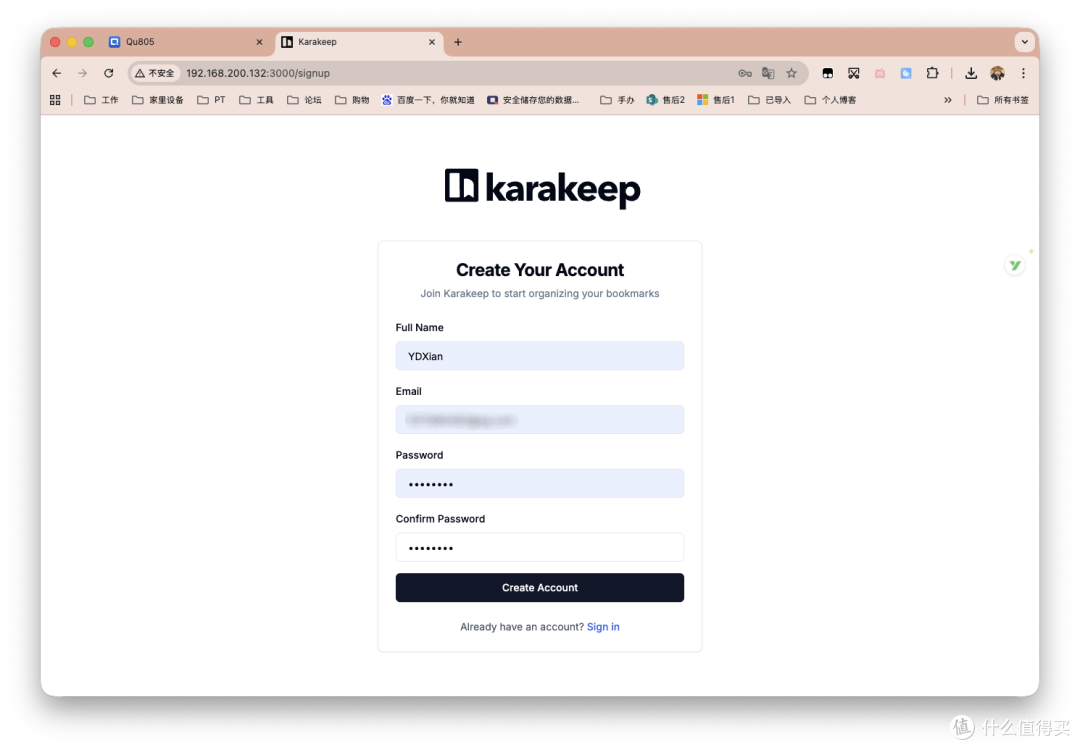Viewport: 1080px width, 750px height.
Task: Click the Password field
Action: click(x=539, y=483)
